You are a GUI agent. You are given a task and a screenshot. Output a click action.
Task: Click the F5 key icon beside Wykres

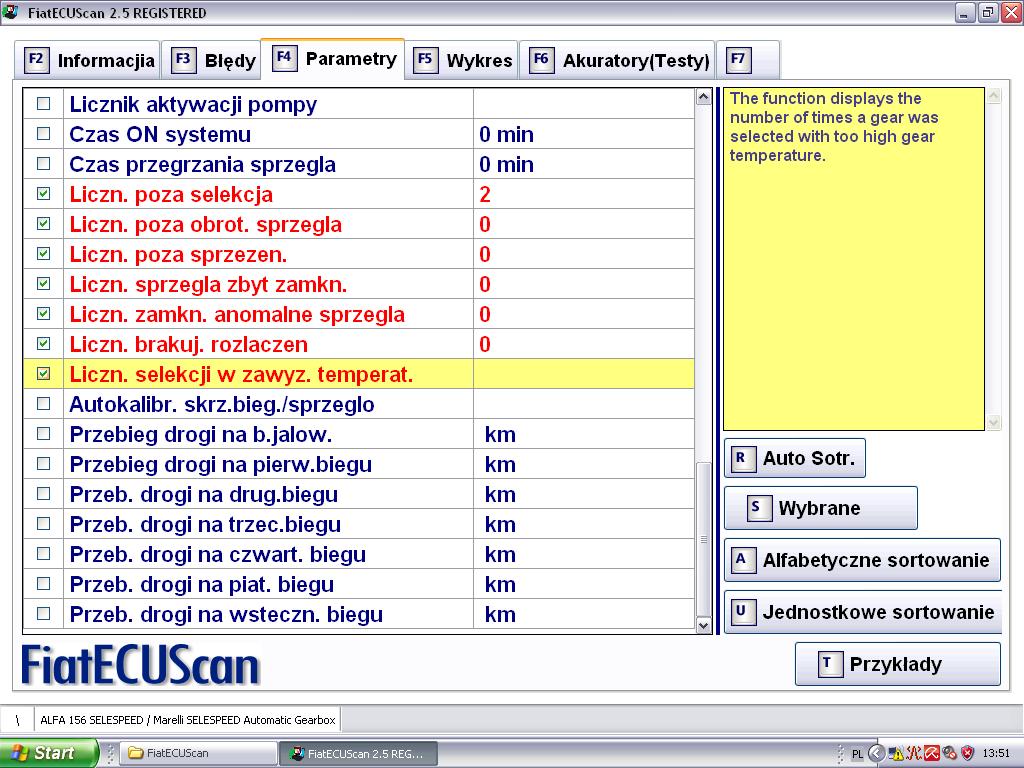425,60
